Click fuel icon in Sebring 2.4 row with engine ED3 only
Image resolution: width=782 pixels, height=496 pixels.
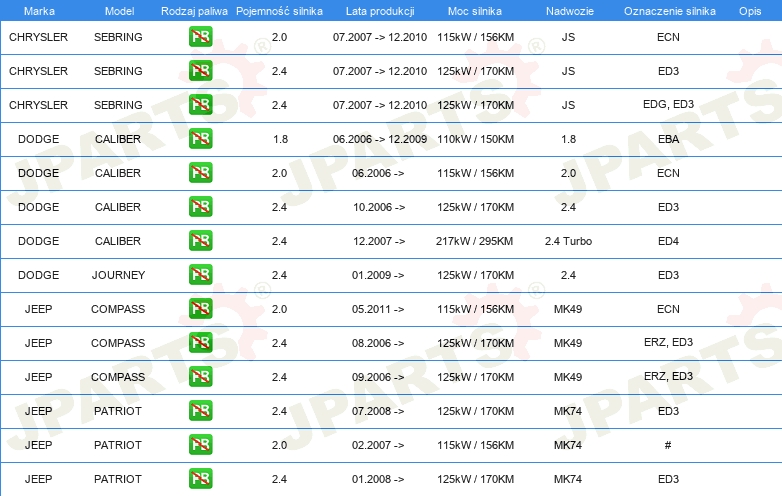tap(200, 71)
